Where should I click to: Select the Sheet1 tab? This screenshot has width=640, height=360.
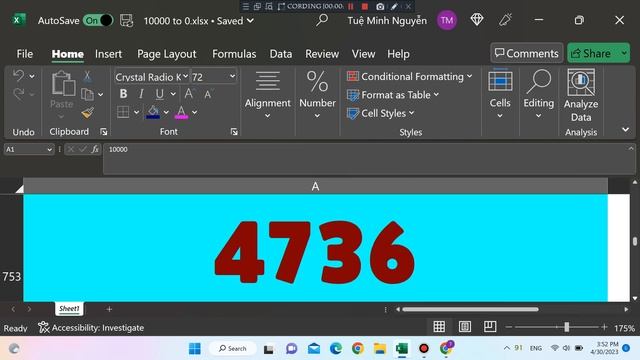click(69, 309)
